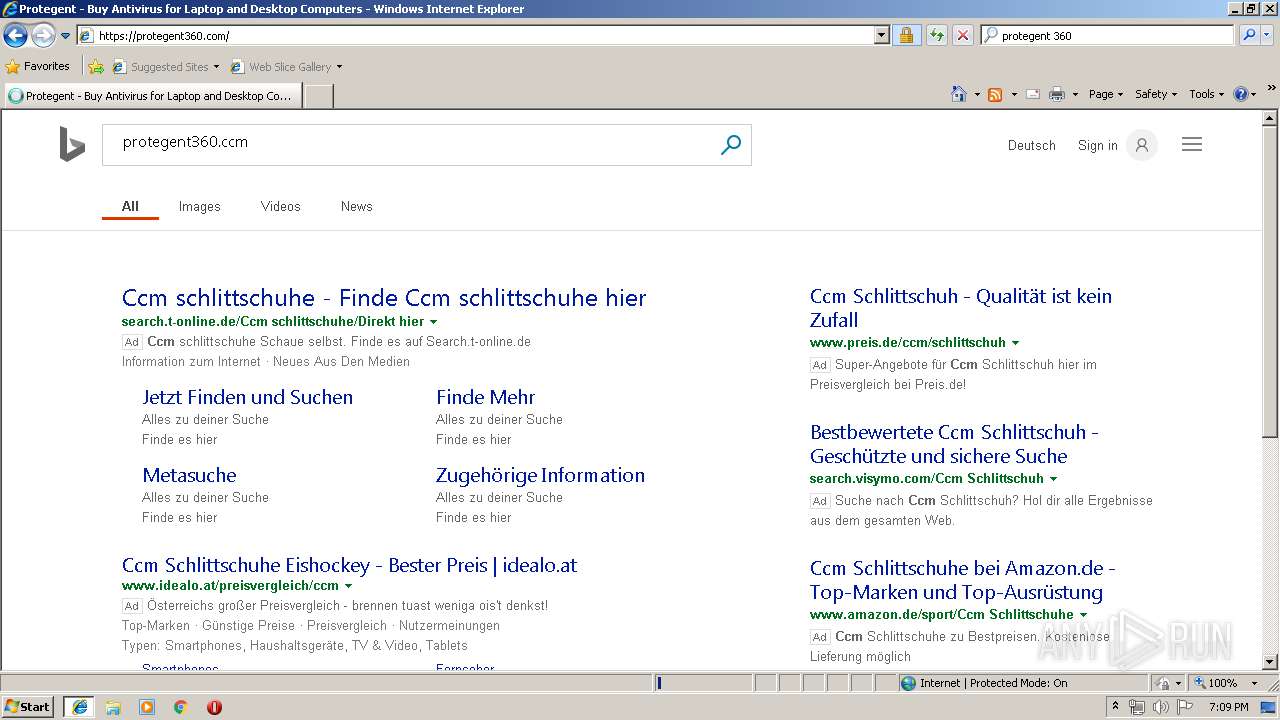Open the Safety menu

click(1156, 94)
